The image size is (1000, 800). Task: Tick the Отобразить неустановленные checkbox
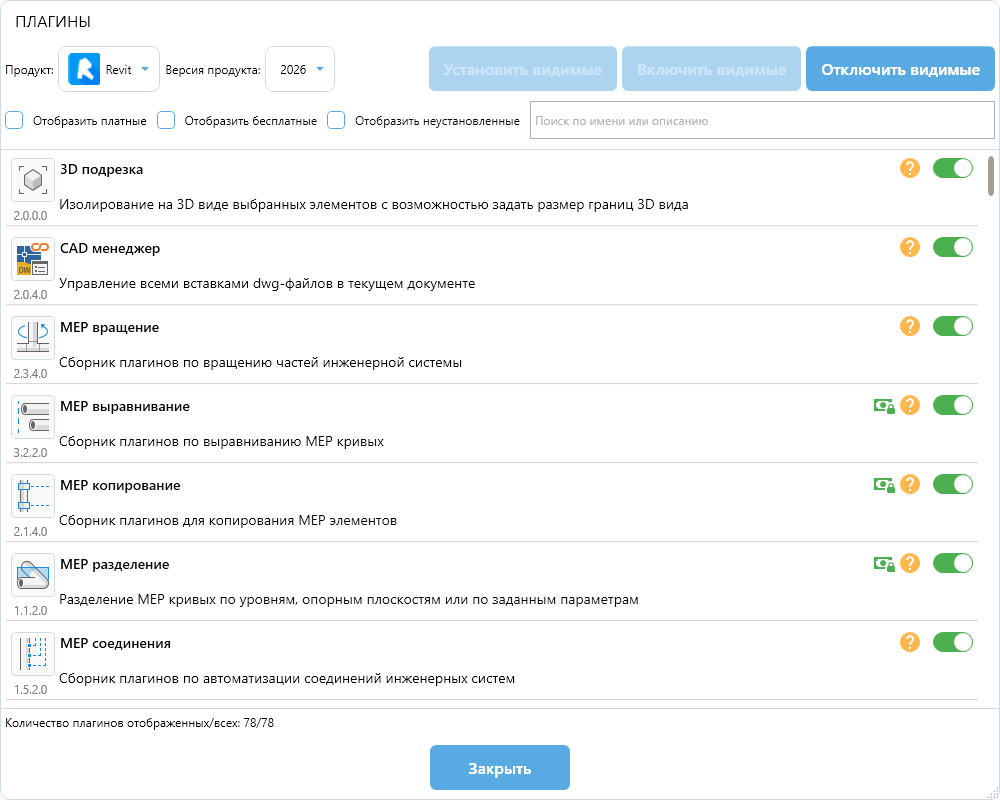coord(337,120)
